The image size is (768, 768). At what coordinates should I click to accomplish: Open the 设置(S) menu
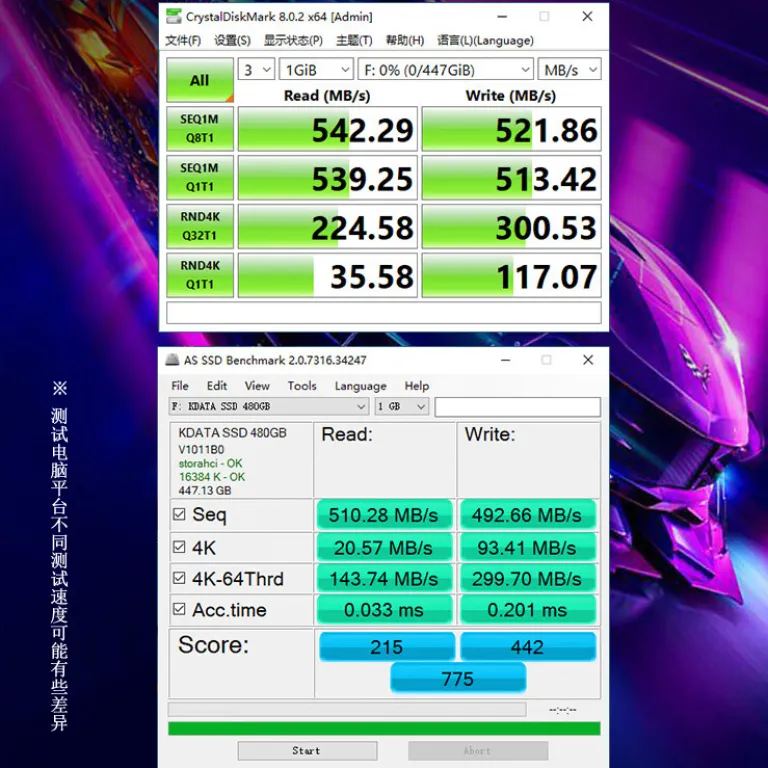tap(232, 40)
